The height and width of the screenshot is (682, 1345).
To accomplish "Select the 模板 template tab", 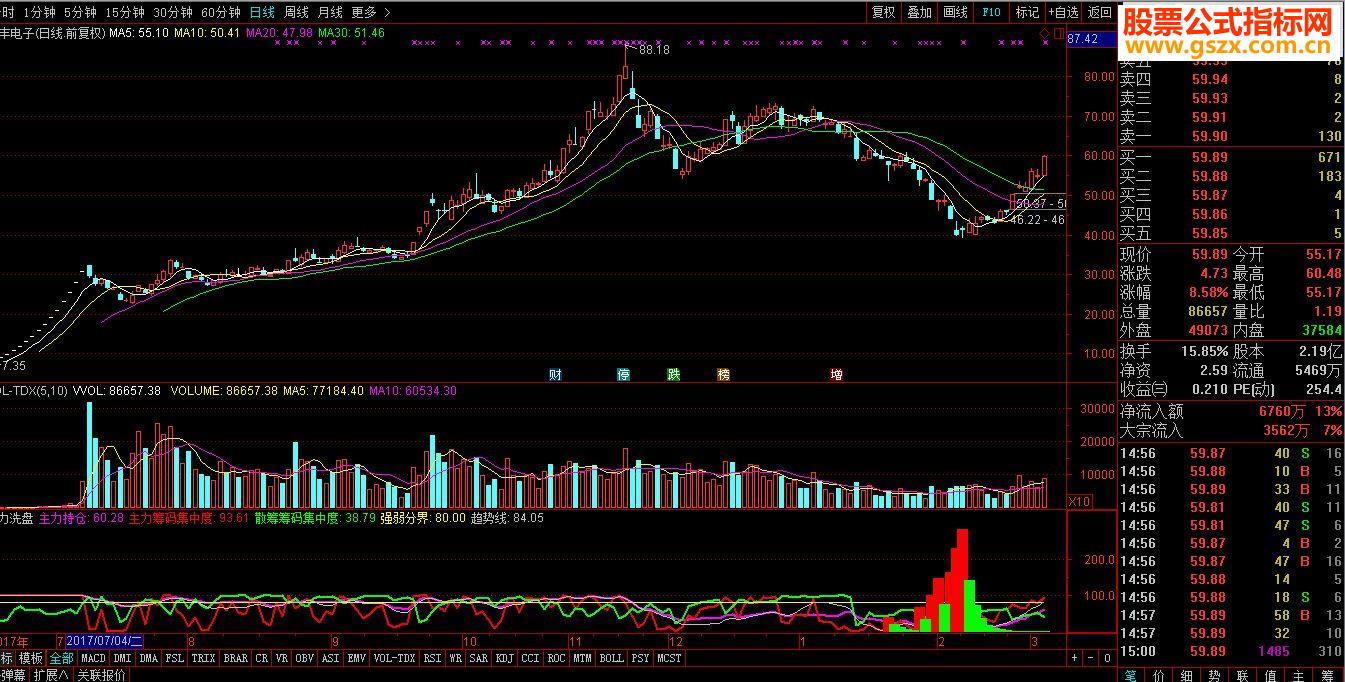I will tap(31, 658).
